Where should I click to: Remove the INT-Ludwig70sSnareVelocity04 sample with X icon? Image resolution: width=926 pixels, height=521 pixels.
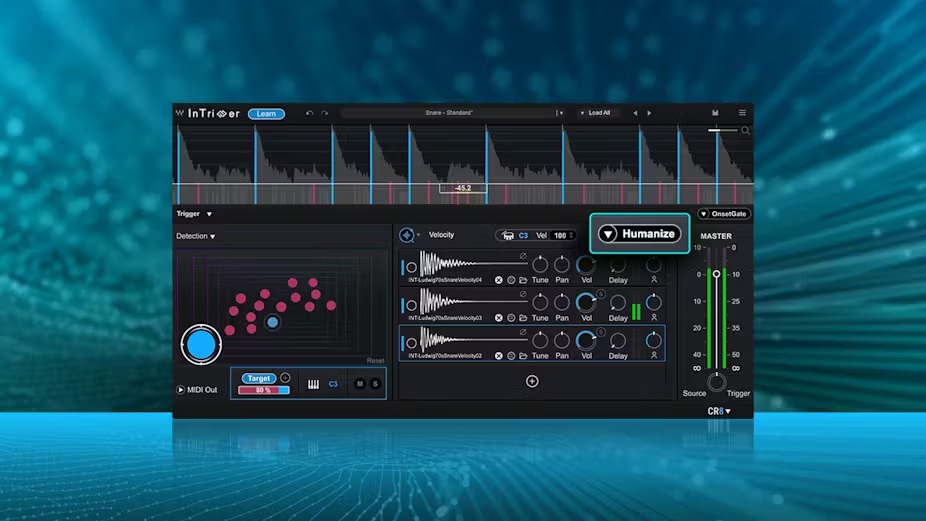[499, 280]
